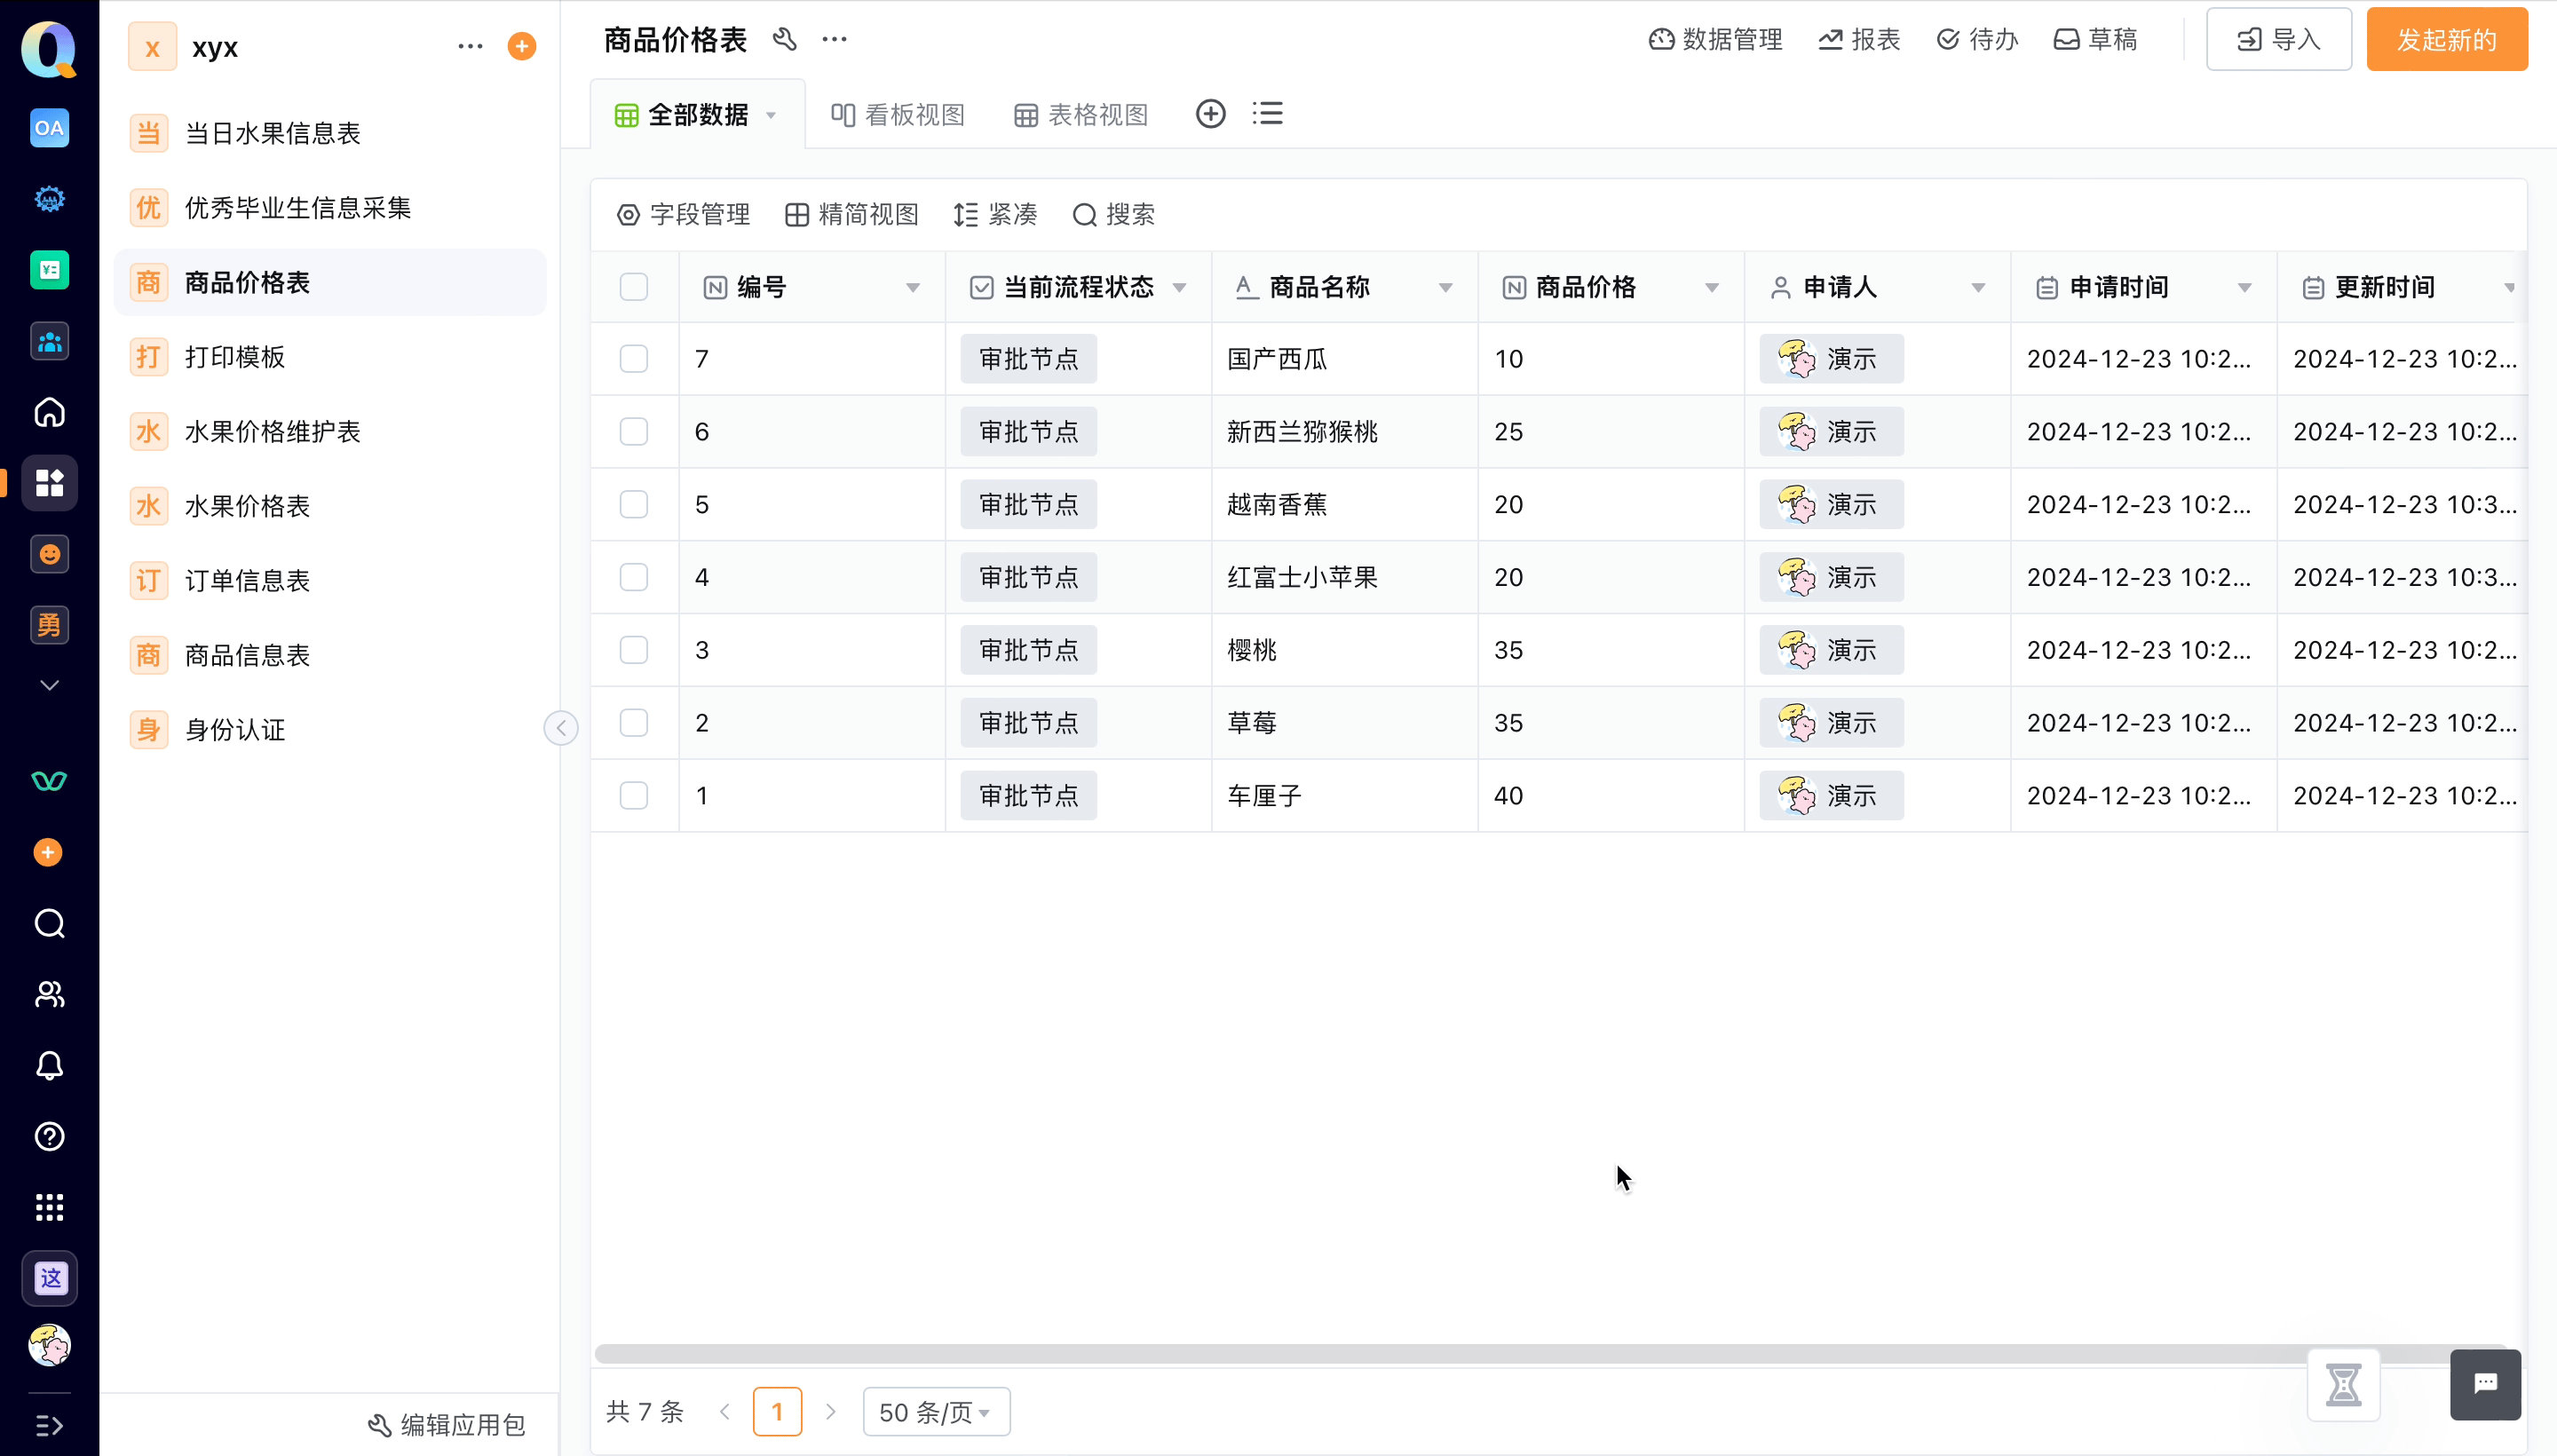Click page number 1 in pagination
This screenshot has width=2557, height=1456.
pyautogui.click(x=777, y=1412)
